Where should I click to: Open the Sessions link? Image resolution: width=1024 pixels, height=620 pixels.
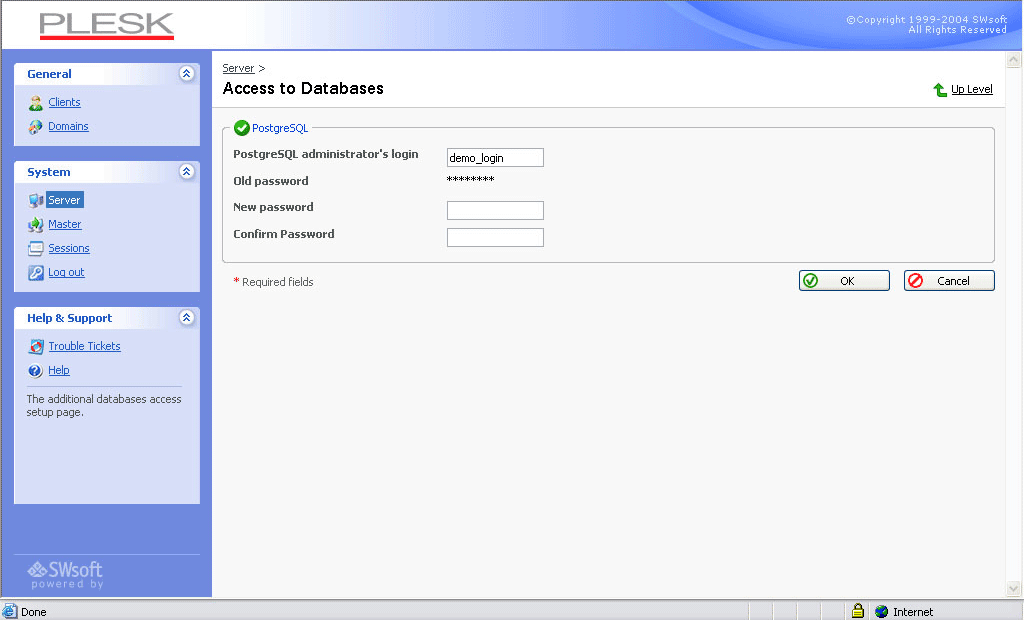tap(69, 248)
